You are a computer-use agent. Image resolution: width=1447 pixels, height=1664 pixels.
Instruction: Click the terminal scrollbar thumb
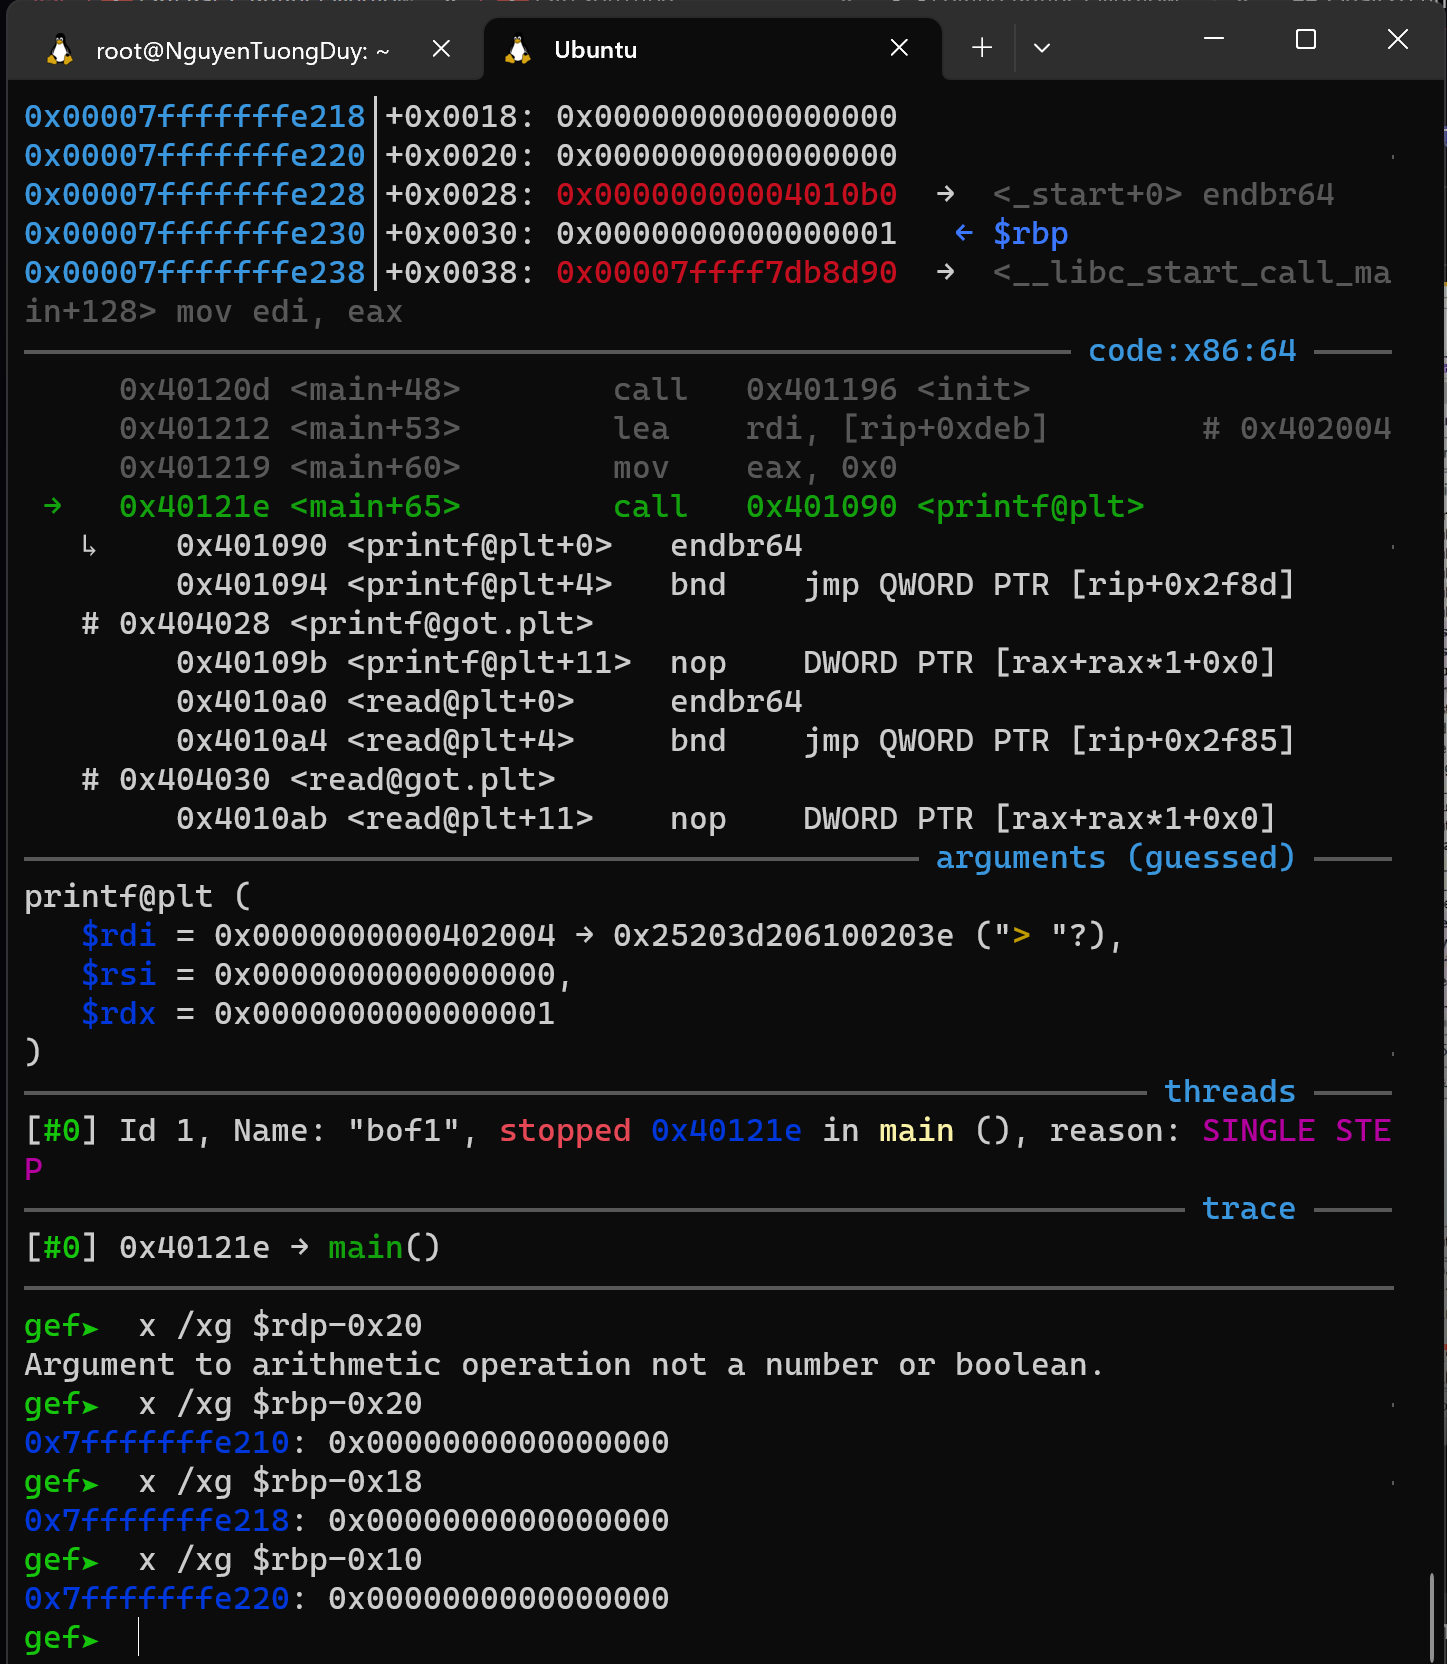pyautogui.click(x=1433, y=1617)
